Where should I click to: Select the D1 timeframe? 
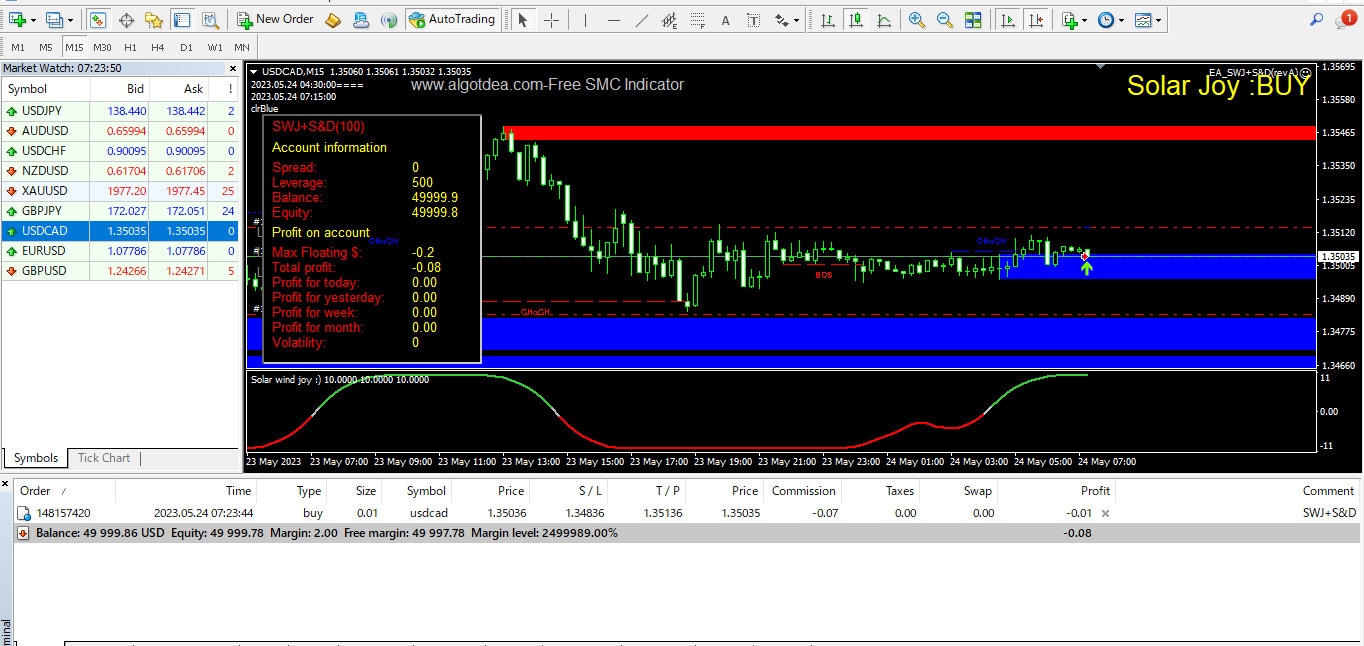pyautogui.click(x=186, y=47)
